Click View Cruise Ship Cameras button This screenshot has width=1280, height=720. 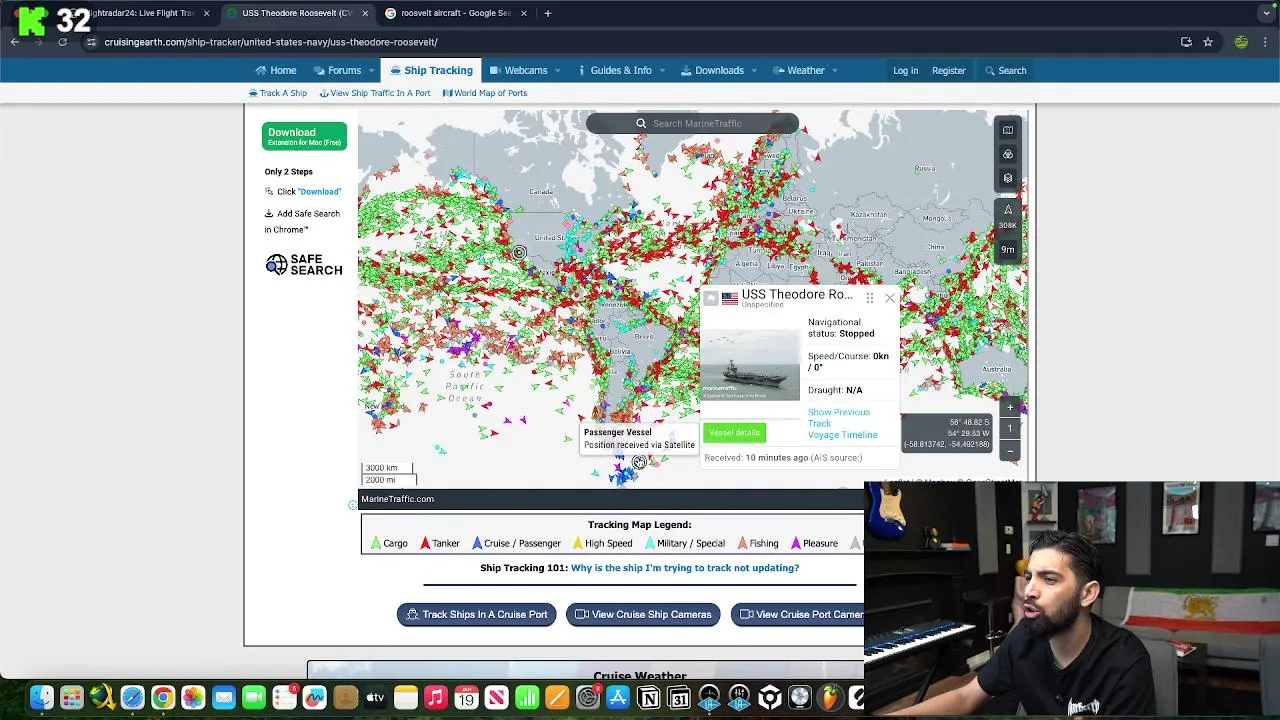[643, 614]
